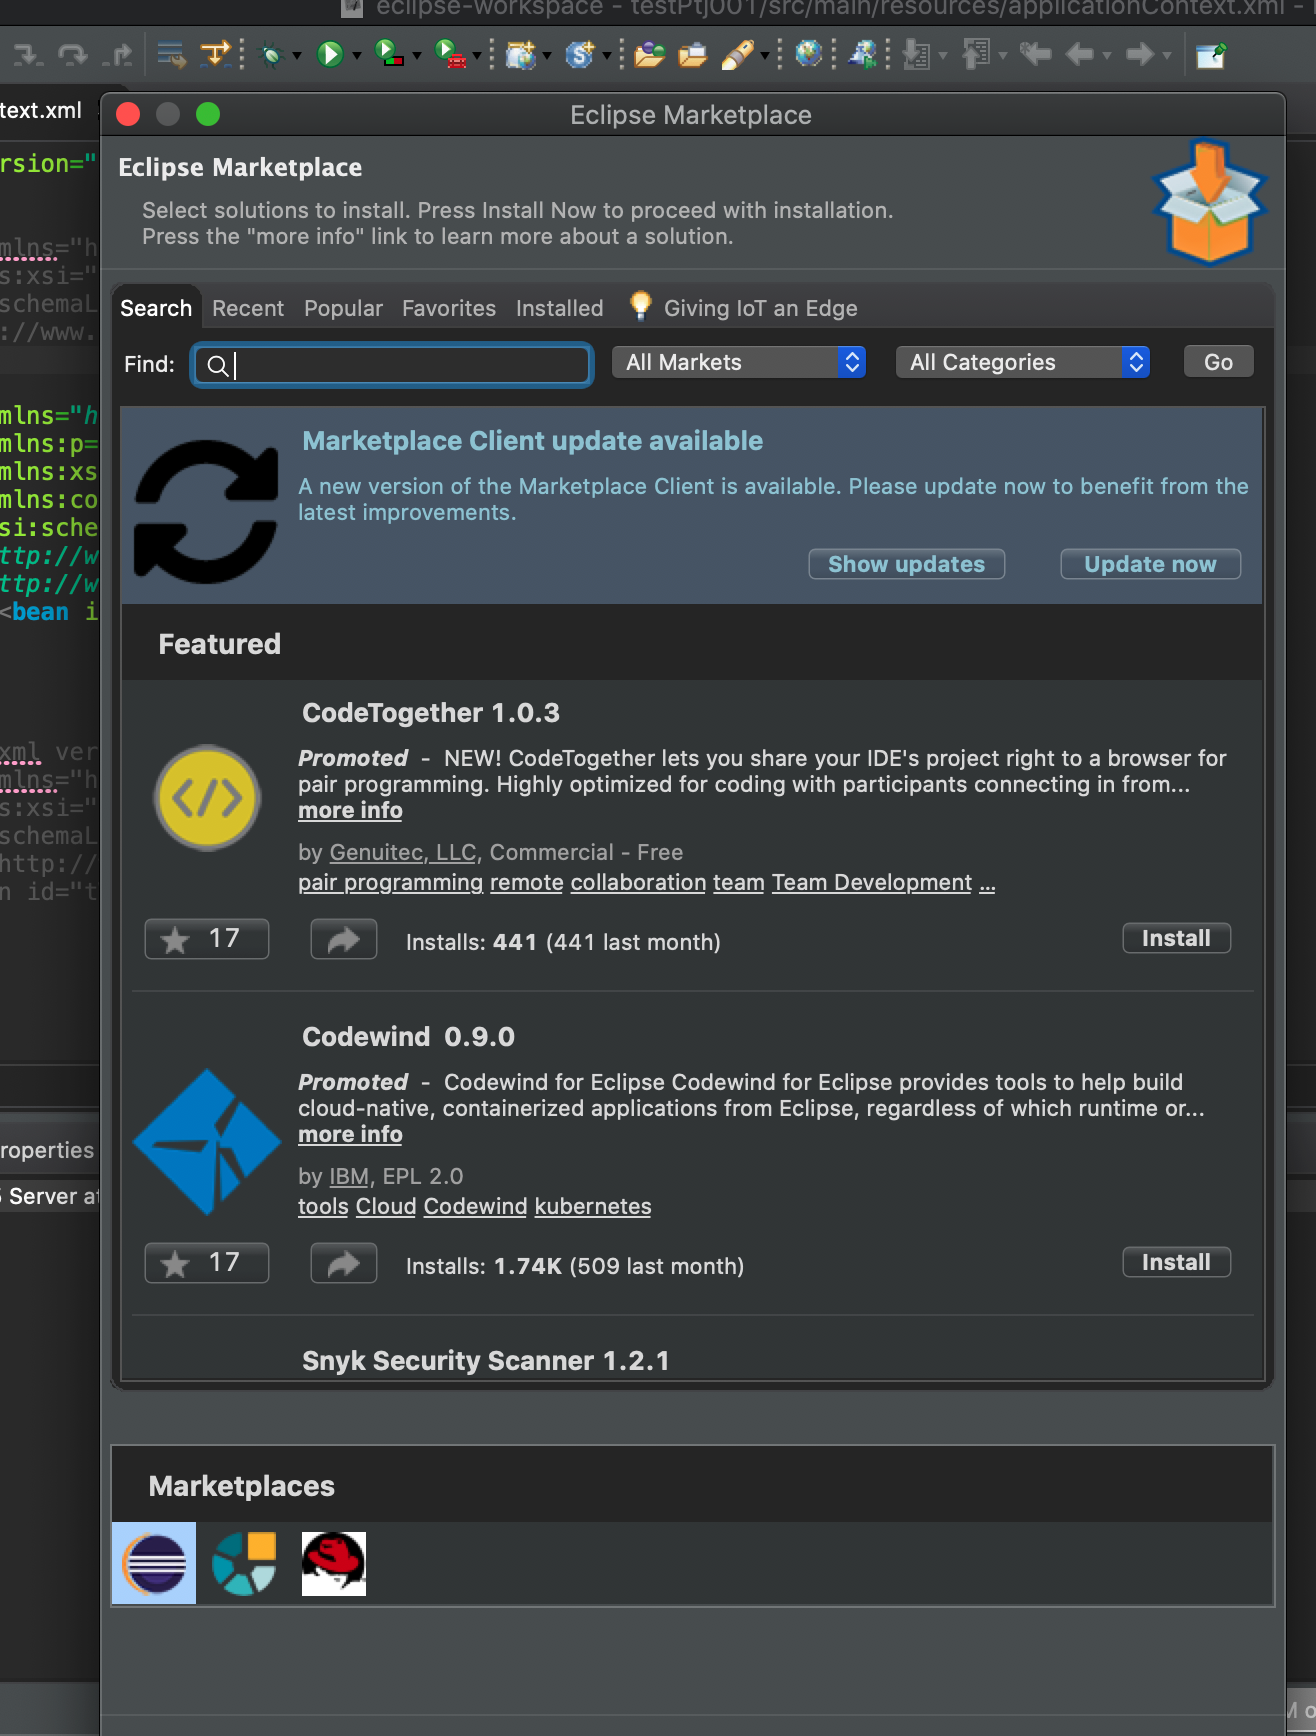
Task: Open dropdown arrow next to Forward navigation
Action: click(x=1167, y=56)
